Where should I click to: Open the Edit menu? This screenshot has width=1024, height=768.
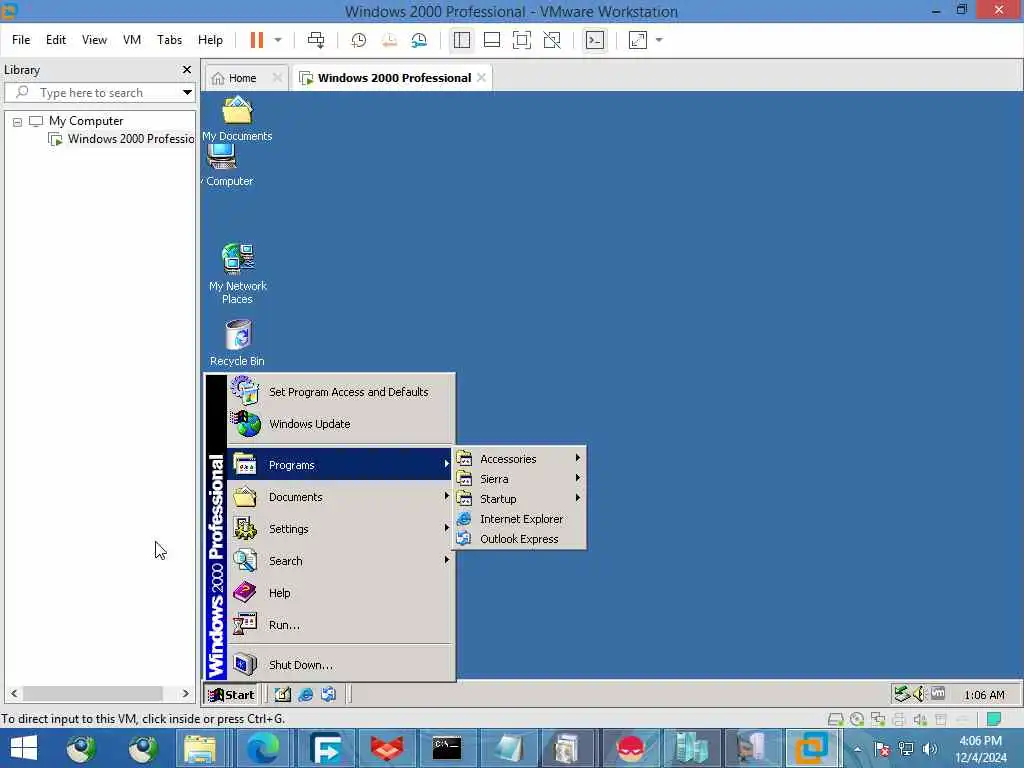point(56,40)
